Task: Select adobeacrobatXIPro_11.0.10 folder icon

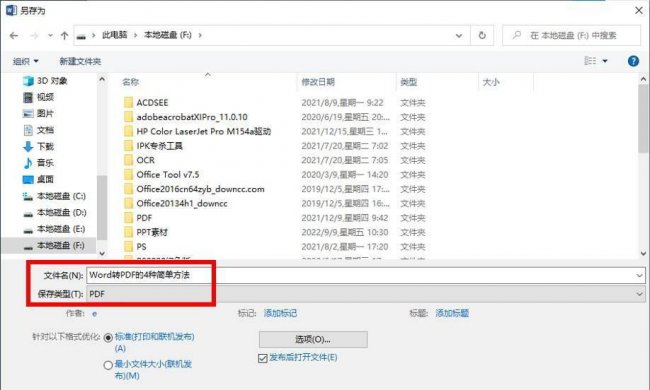Action: click(x=129, y=117)
